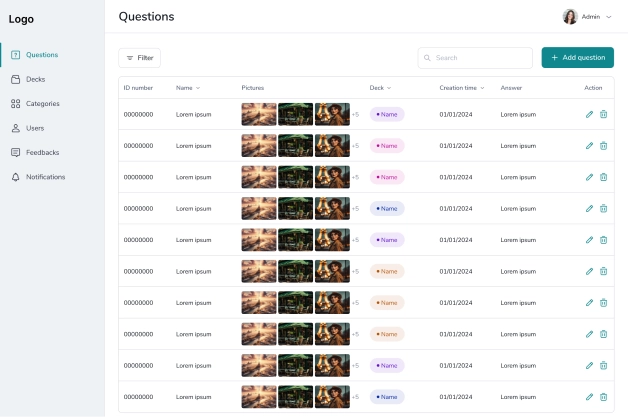Select Questions in the sidebar
The width and height of the screenshot is (628, 417).
pyautogui.click(x=42, y=55)
